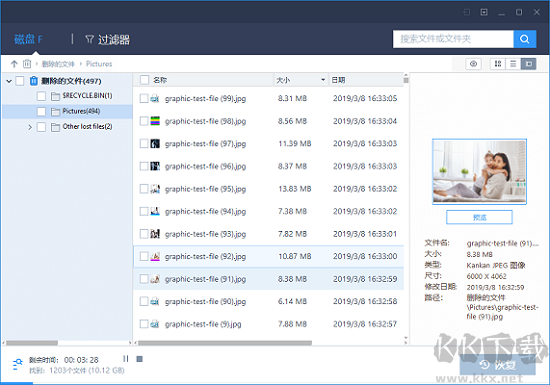Click thumbnail icon of graphic-test-file (93).jpg
Image resolution: width=550 pixels, height=385 pixels.
pos(155,234)
